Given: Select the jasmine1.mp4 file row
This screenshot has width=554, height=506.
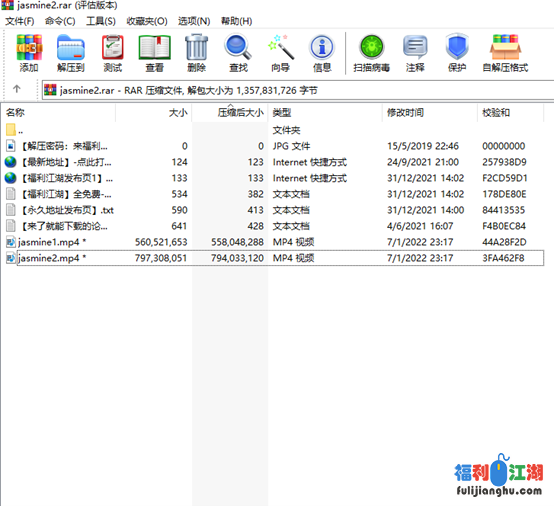Looking at the screenshot, I should pyautogui.click(x=274, y=242).
